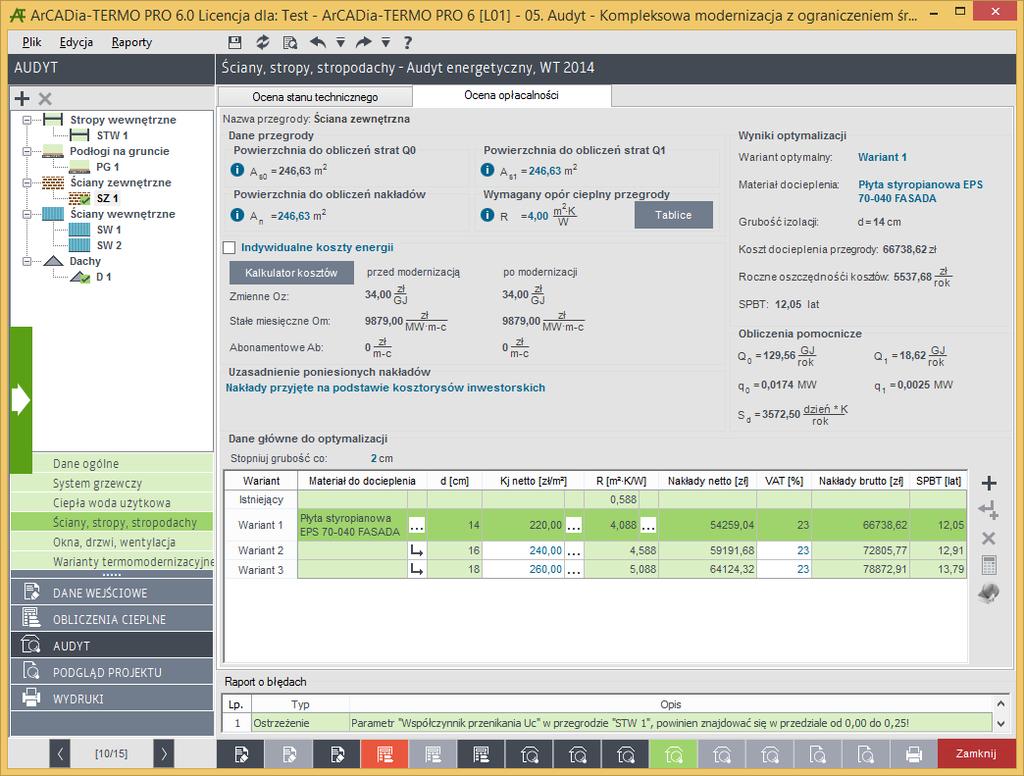Open the WYDRUKI section
The width and height of the screenshot is (1024, 776).
[x=112, y=699]
